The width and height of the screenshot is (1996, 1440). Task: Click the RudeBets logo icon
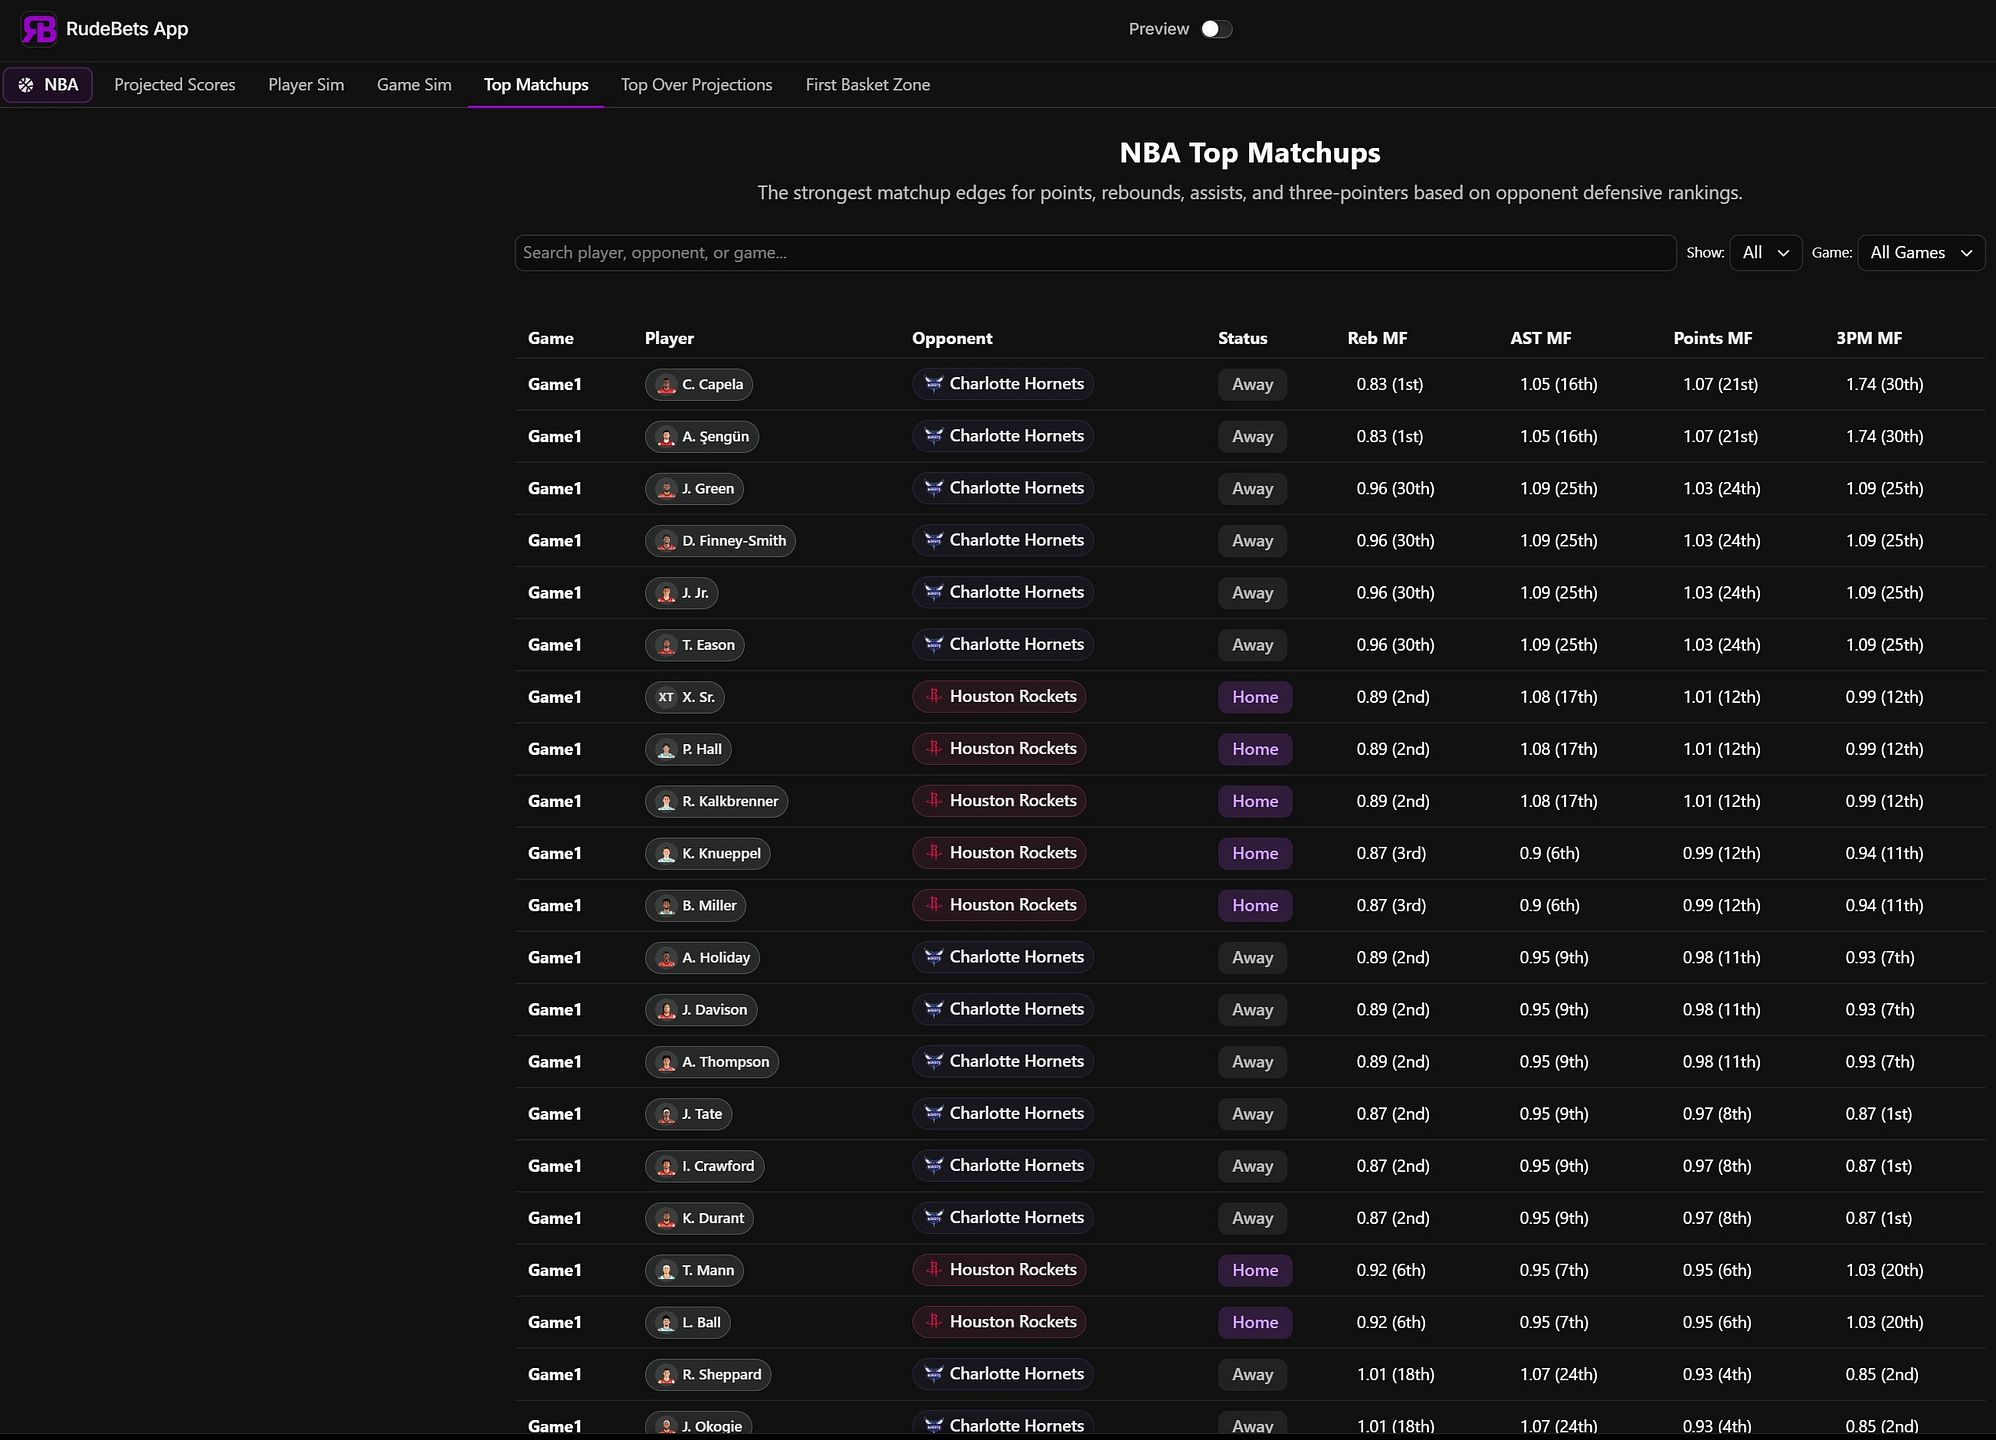(x=39, y=29)
